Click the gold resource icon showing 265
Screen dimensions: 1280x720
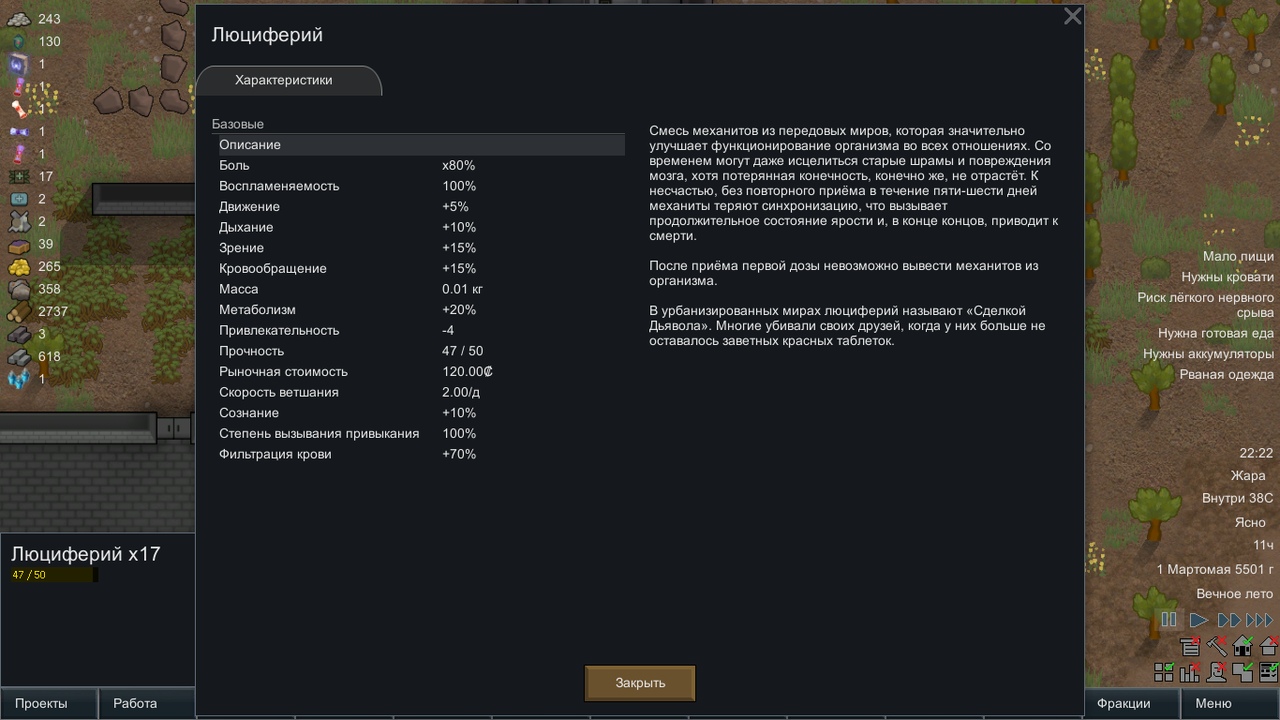(19, 267)
